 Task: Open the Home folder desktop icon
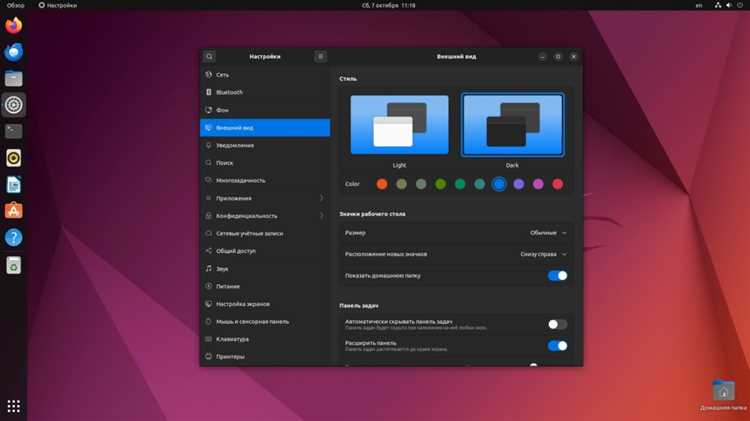click(x=723, y=395)
